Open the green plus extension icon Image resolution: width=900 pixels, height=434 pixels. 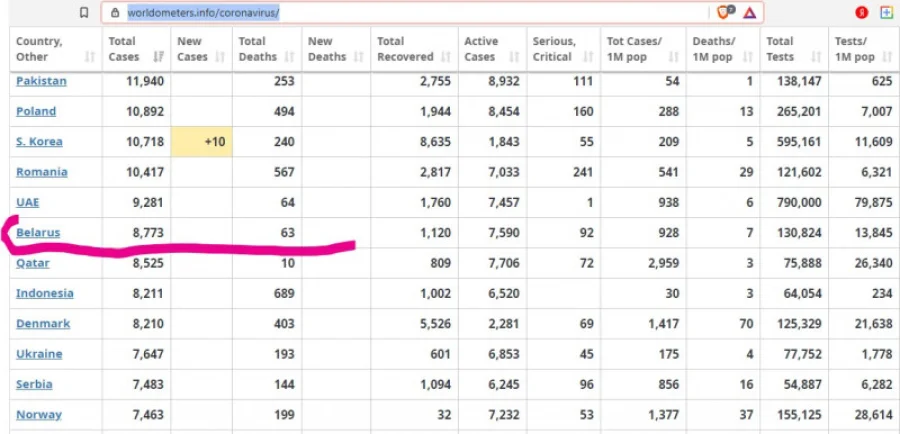point(885,13)
